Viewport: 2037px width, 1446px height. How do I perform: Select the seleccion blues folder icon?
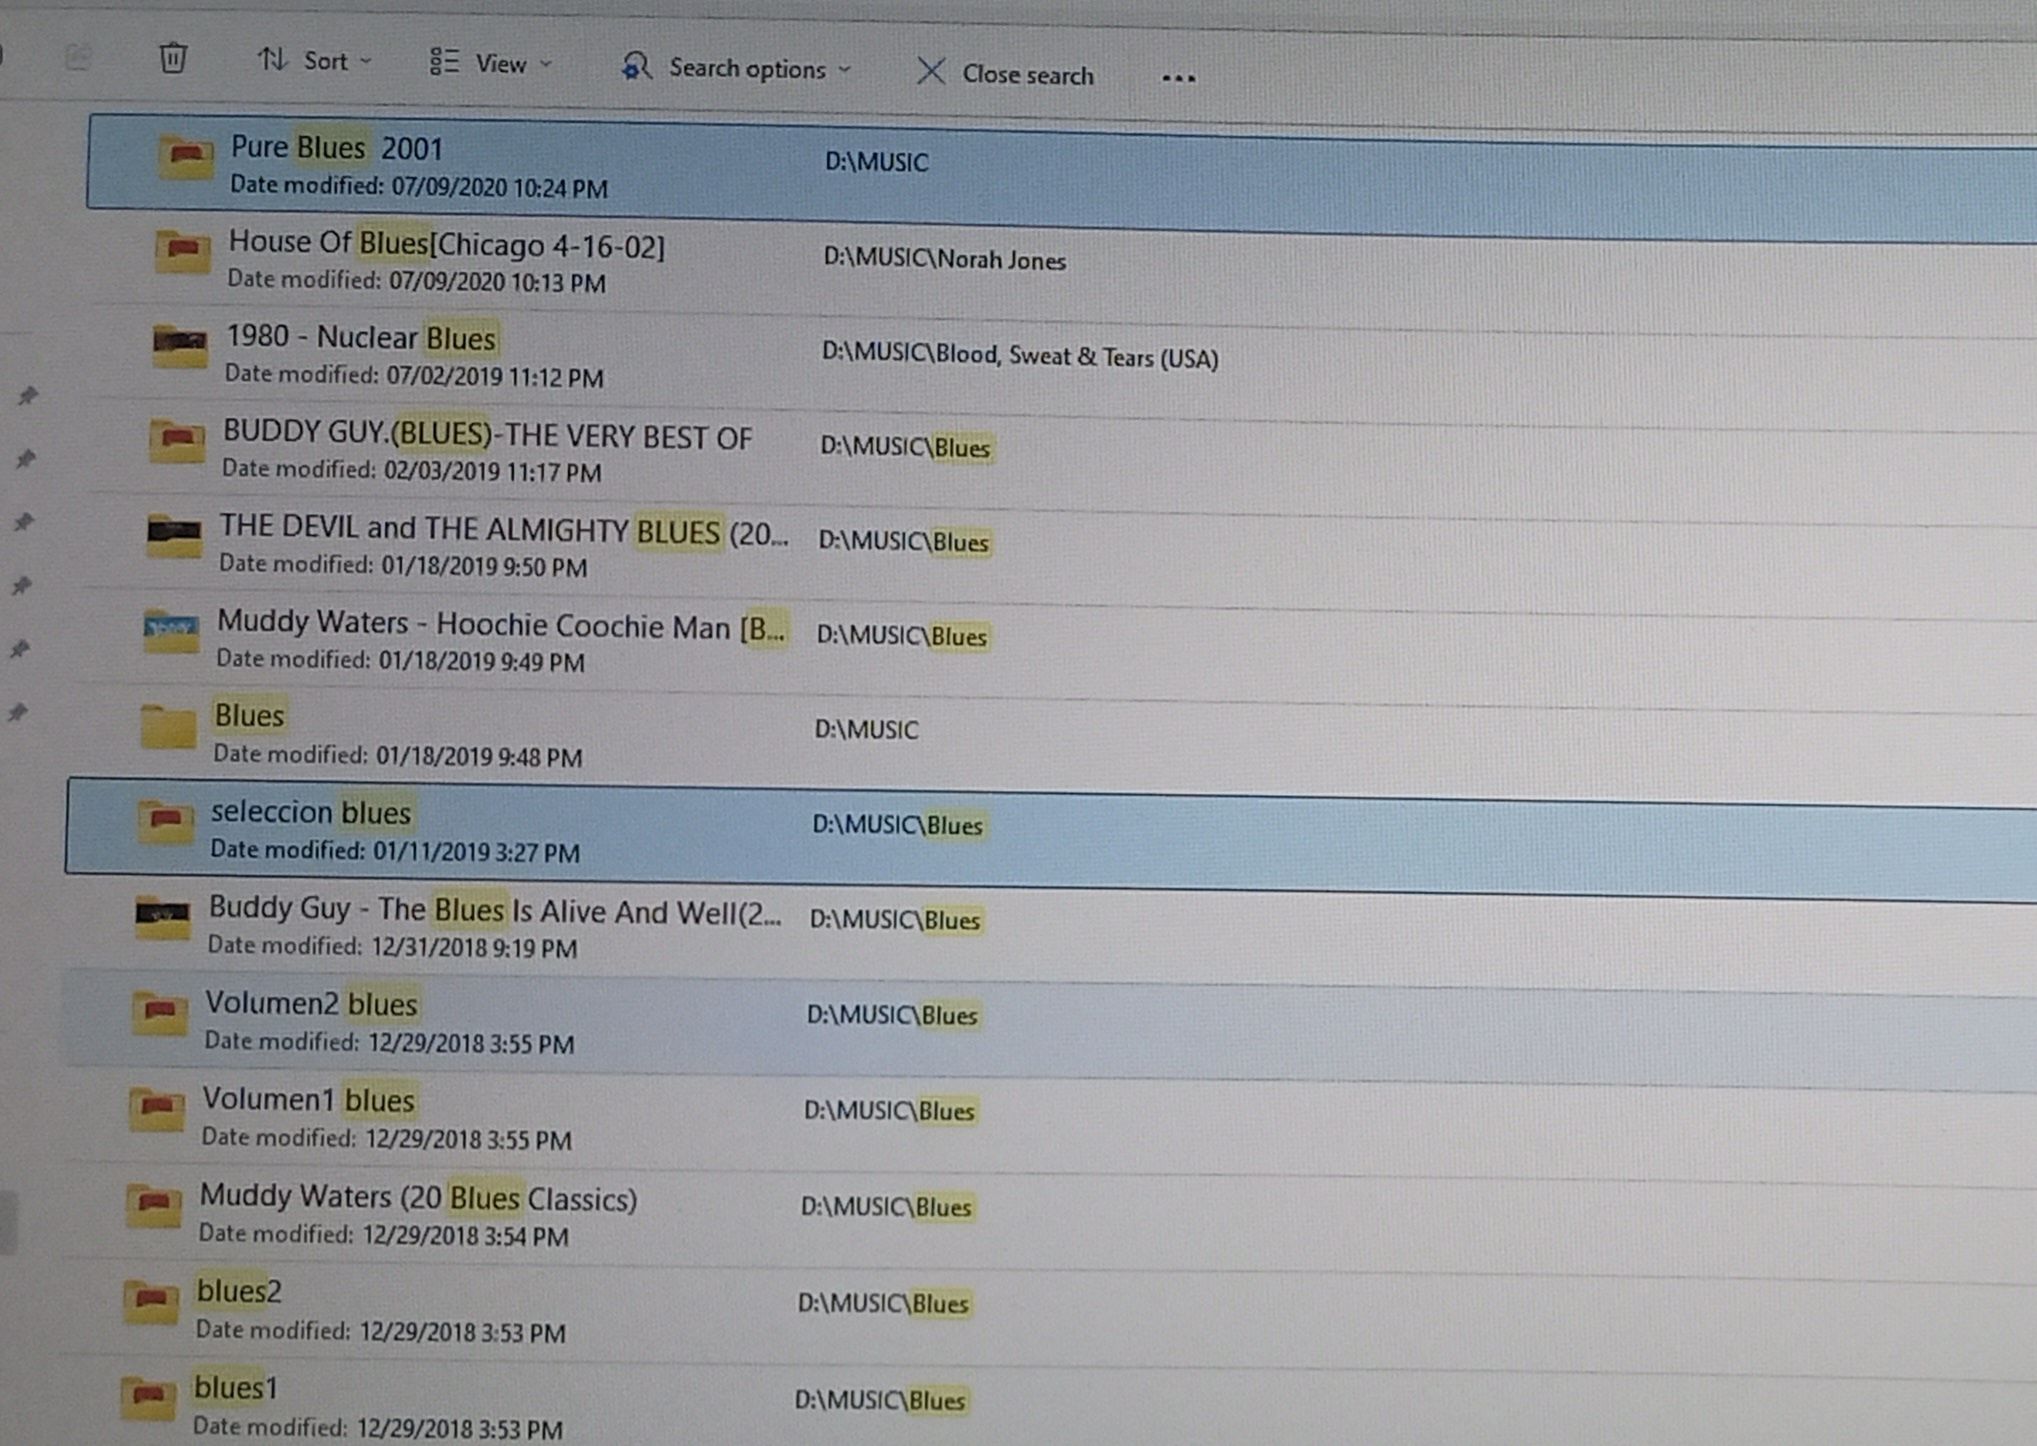click(x=165, y=821)
